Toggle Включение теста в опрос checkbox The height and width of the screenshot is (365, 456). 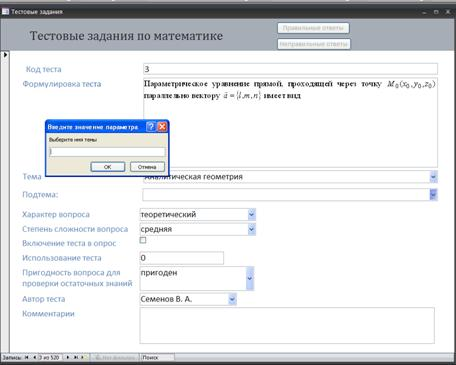coord(143,240)
